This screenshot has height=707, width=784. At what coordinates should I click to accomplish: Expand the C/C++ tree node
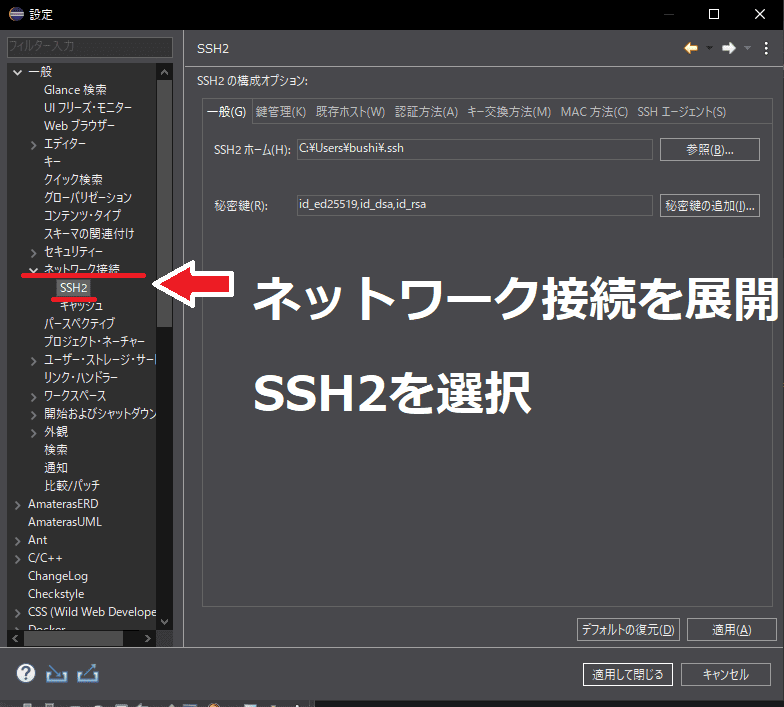click(18, 558)
